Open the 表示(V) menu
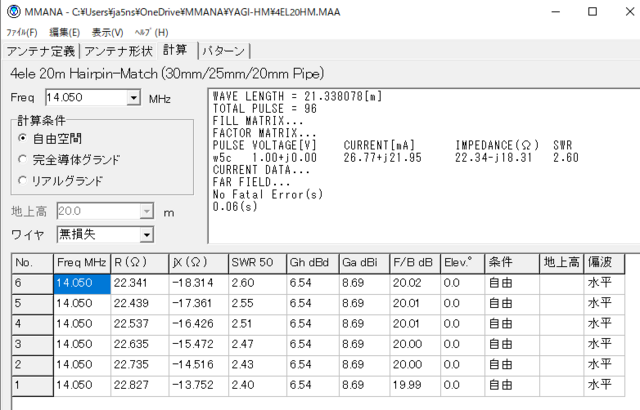This screenshot has height=410, width=640. coord(108,32)
